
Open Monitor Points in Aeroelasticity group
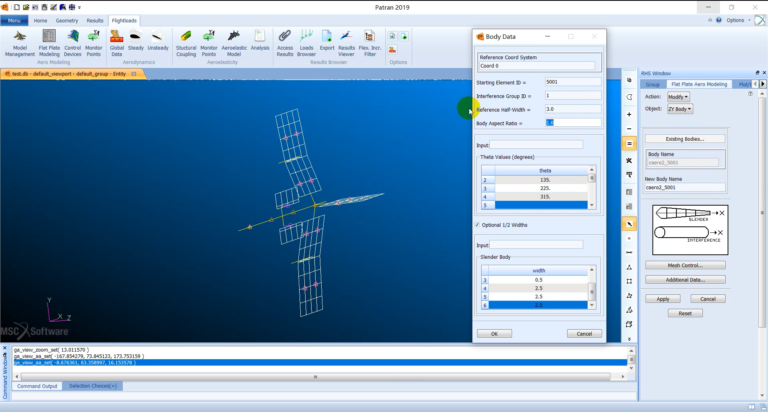click(209, 44)
